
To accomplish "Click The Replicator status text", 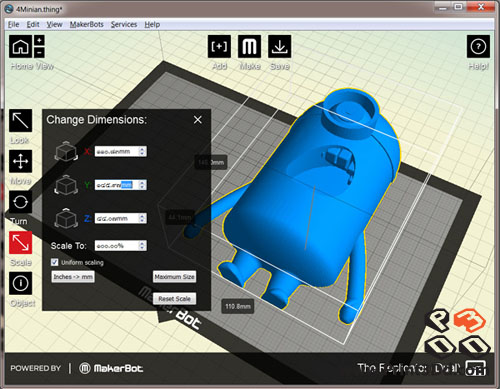I will point(408,368).
